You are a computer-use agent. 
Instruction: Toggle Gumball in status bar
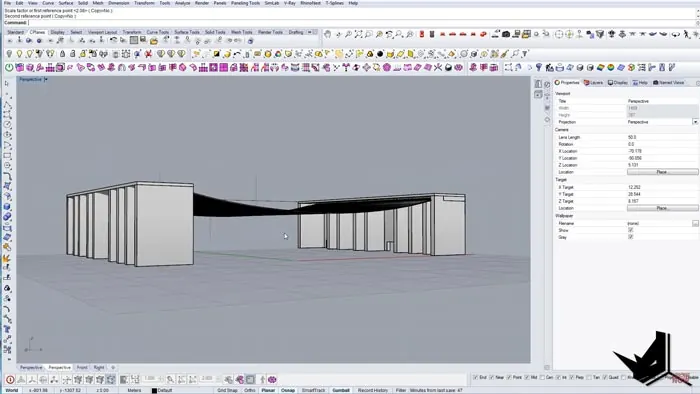pos(341,390)
